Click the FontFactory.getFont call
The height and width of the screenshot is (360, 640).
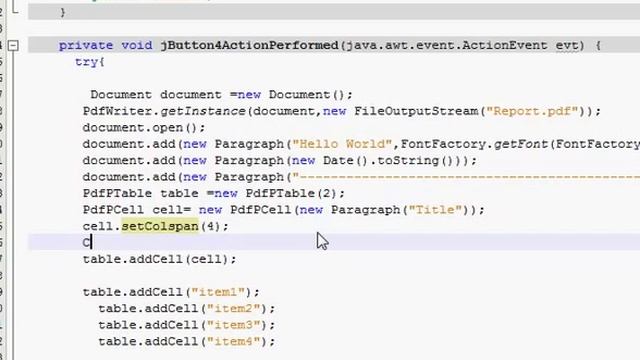tap(474, 144)
